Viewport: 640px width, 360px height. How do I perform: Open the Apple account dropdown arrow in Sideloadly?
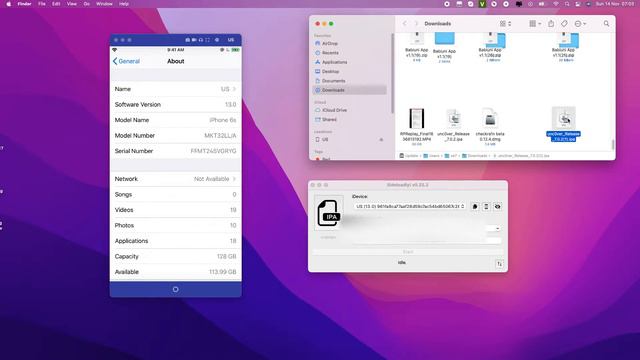(x=498, y=229)
